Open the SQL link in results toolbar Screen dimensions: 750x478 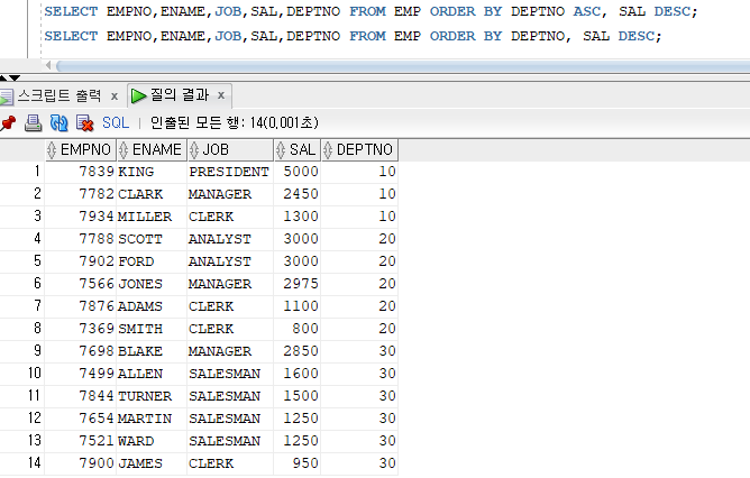tap(115, 123)
